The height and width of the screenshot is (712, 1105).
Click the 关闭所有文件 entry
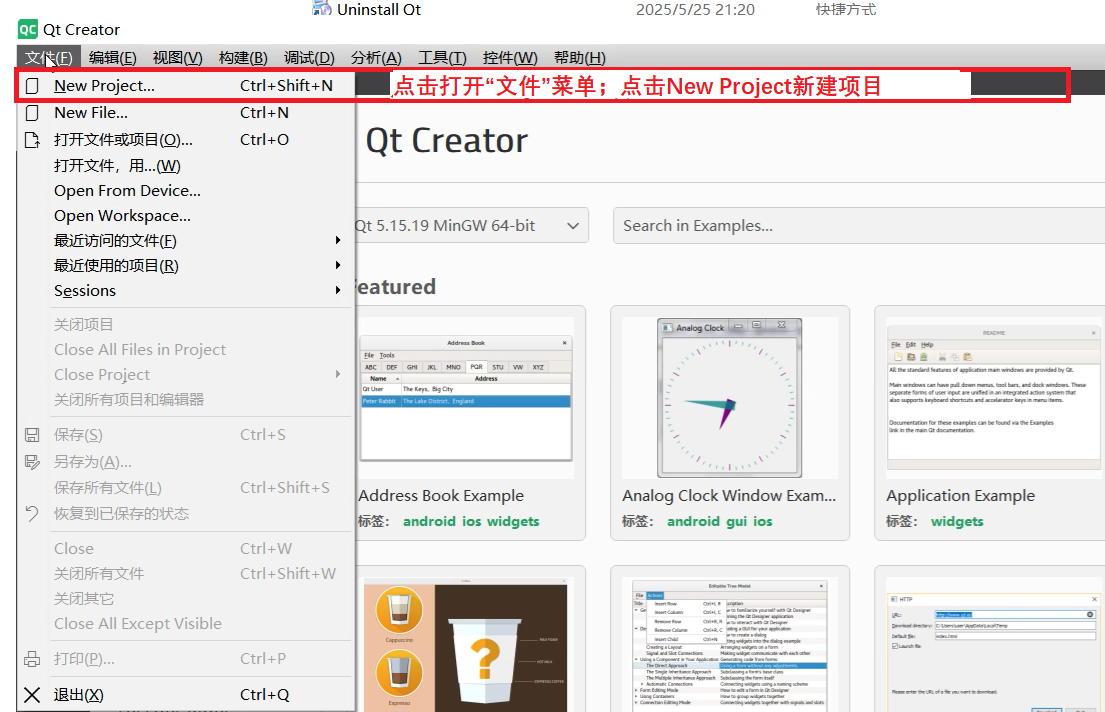(x=187, y=574)
